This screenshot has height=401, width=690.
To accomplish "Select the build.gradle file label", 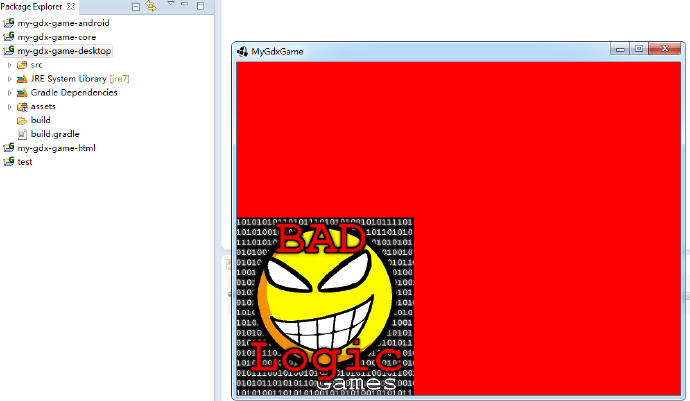I will [55, 134].
